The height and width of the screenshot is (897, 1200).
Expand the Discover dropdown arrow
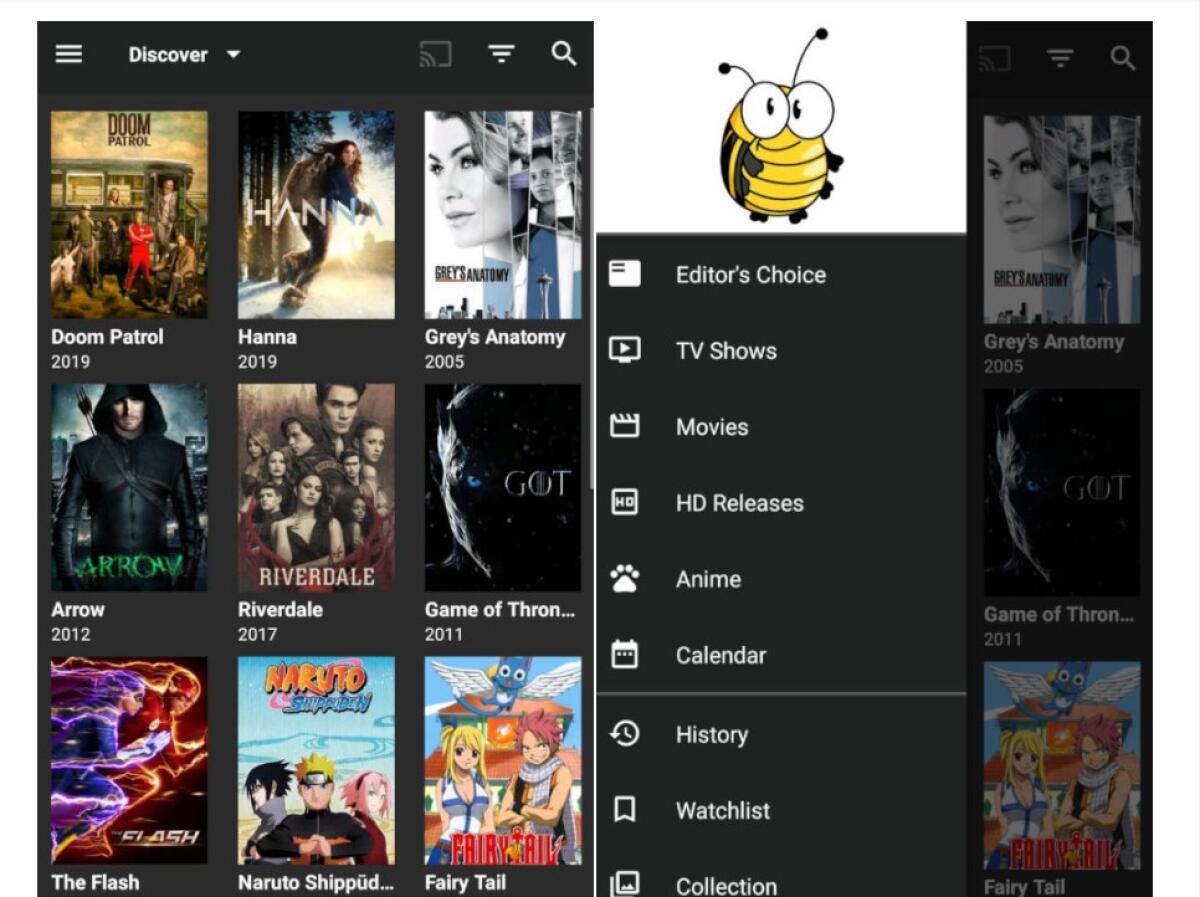[x=231, y=55]
